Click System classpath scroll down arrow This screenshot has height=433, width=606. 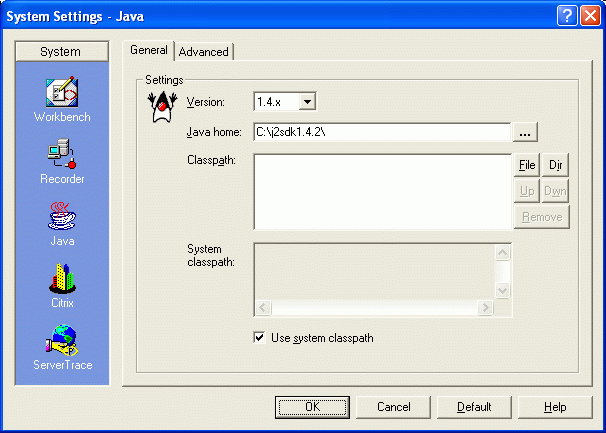click(502, 290)
